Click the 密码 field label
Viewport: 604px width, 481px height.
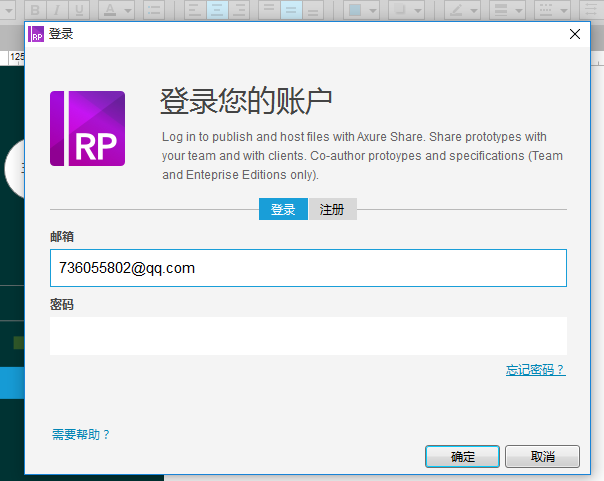click(62, 305)
